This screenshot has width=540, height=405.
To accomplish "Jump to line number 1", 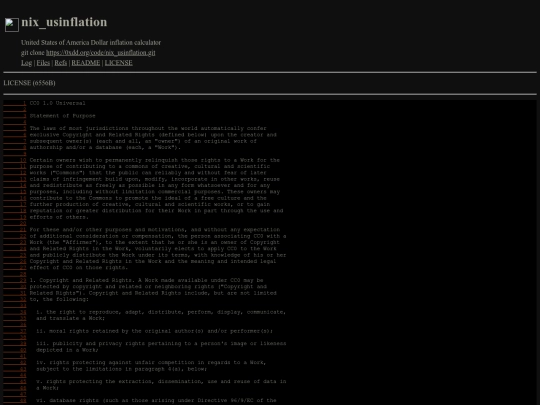I will [x=15, y=103].
